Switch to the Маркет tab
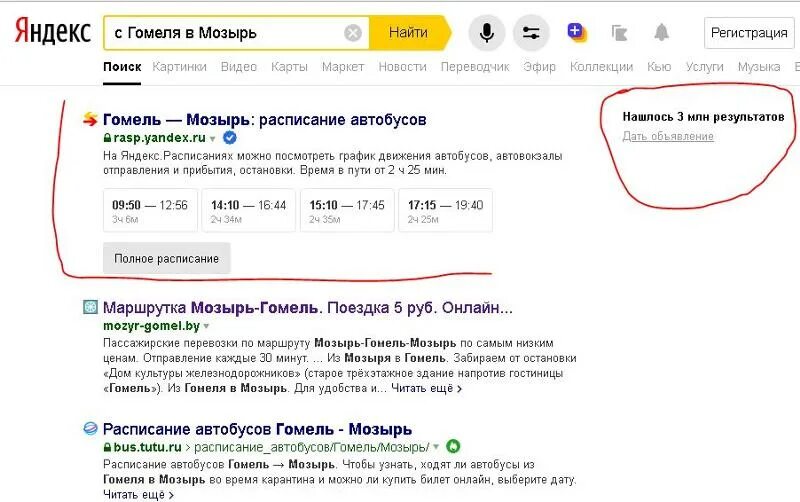The height and width of the screenshot is (502, 800). 343,67
